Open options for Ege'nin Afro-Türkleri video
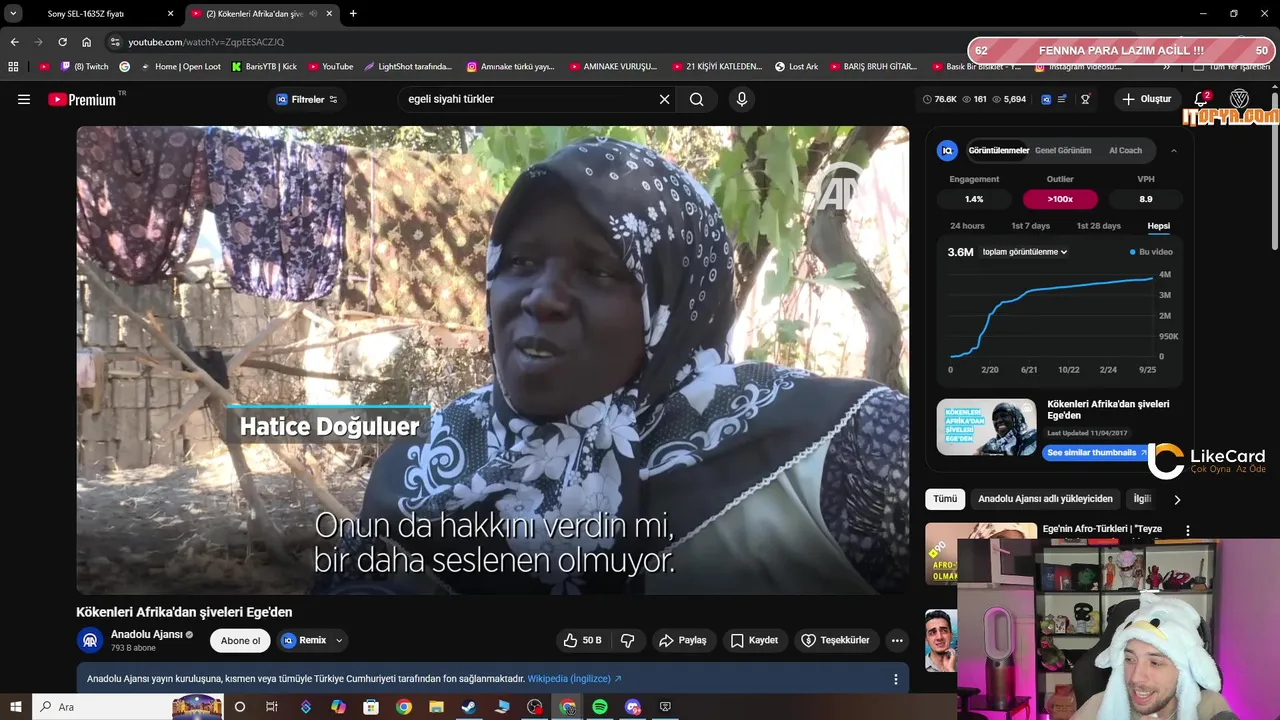Image resolution: width=1280 pixels, height=720 pixels. 1188,531
